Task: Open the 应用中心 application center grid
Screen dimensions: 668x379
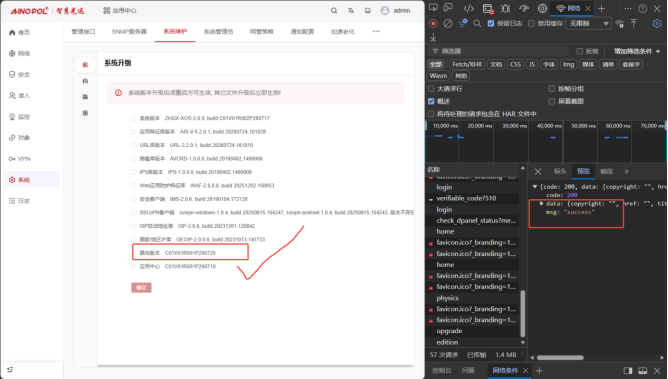Action: (x=120, y=11)
